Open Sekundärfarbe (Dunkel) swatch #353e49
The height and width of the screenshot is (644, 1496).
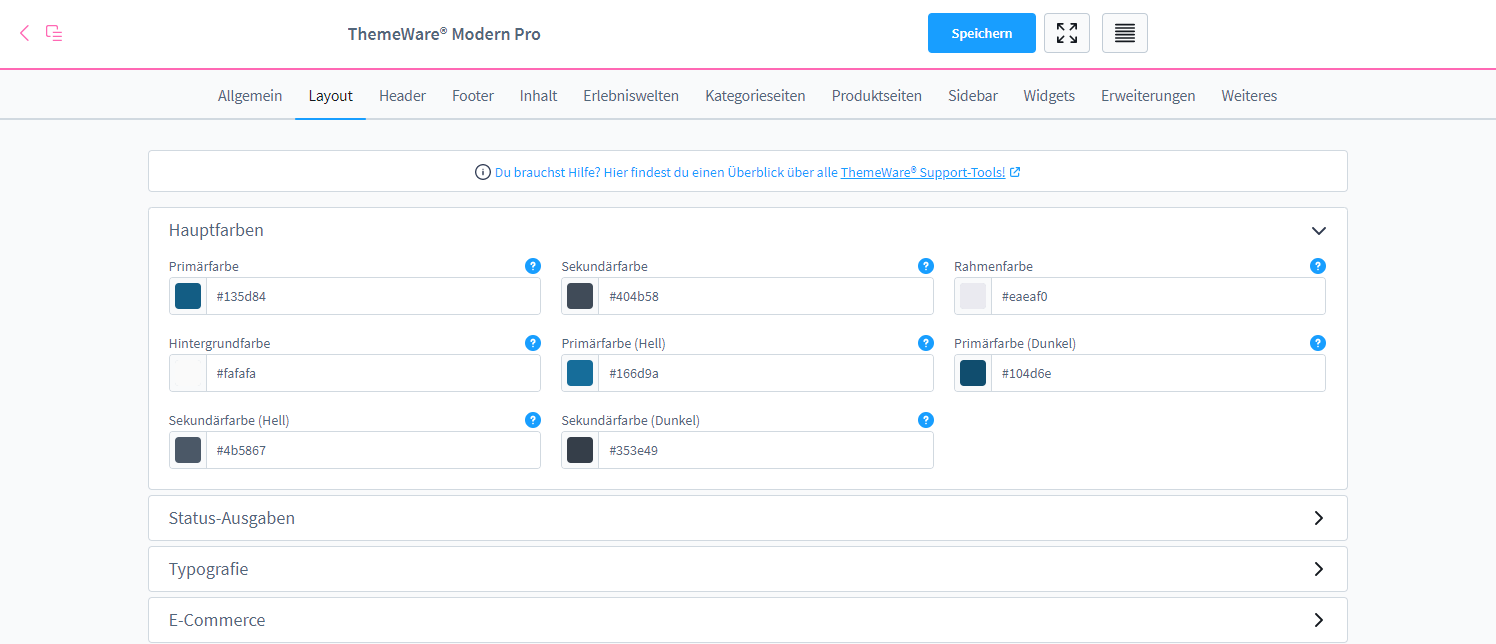pos(580,450)
